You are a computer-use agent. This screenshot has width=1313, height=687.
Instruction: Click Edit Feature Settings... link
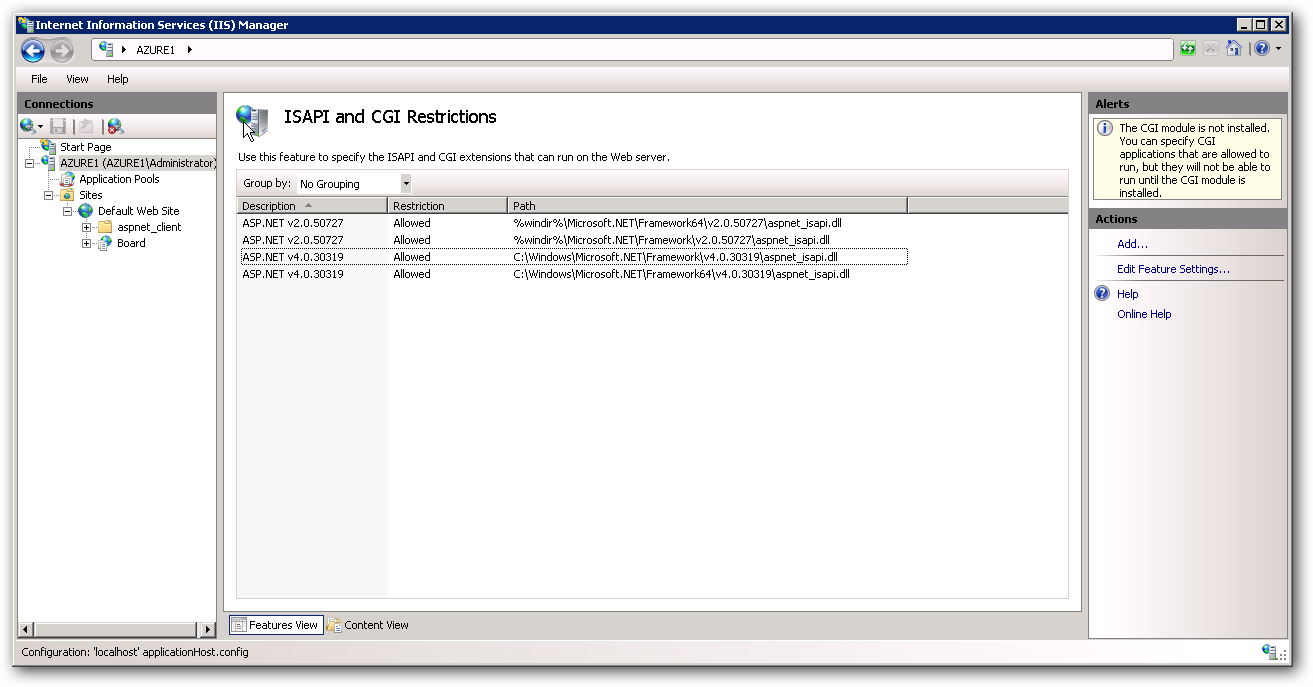[1173, 269]
